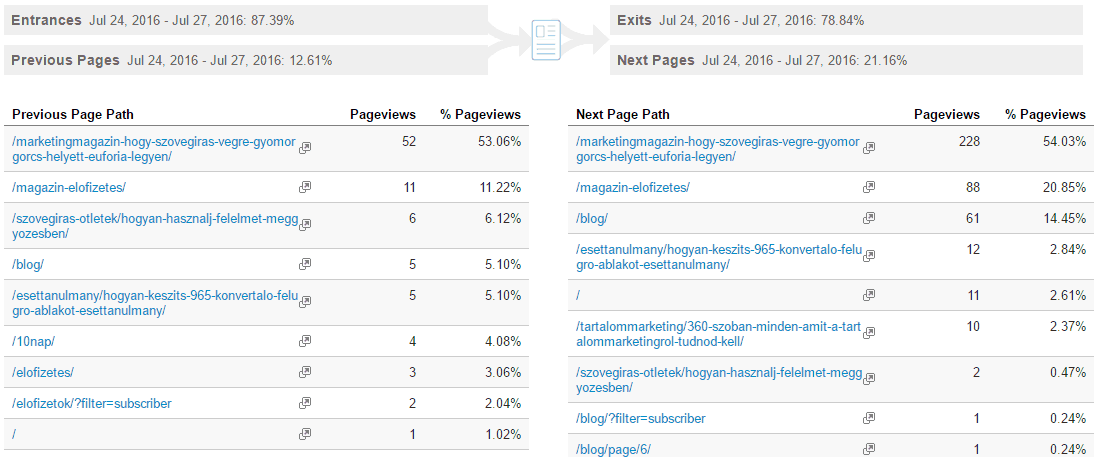Viewport: 1096px width, 457px height.
Task: Select the Entrances 87.39% bar
Action: coord(246,20)
